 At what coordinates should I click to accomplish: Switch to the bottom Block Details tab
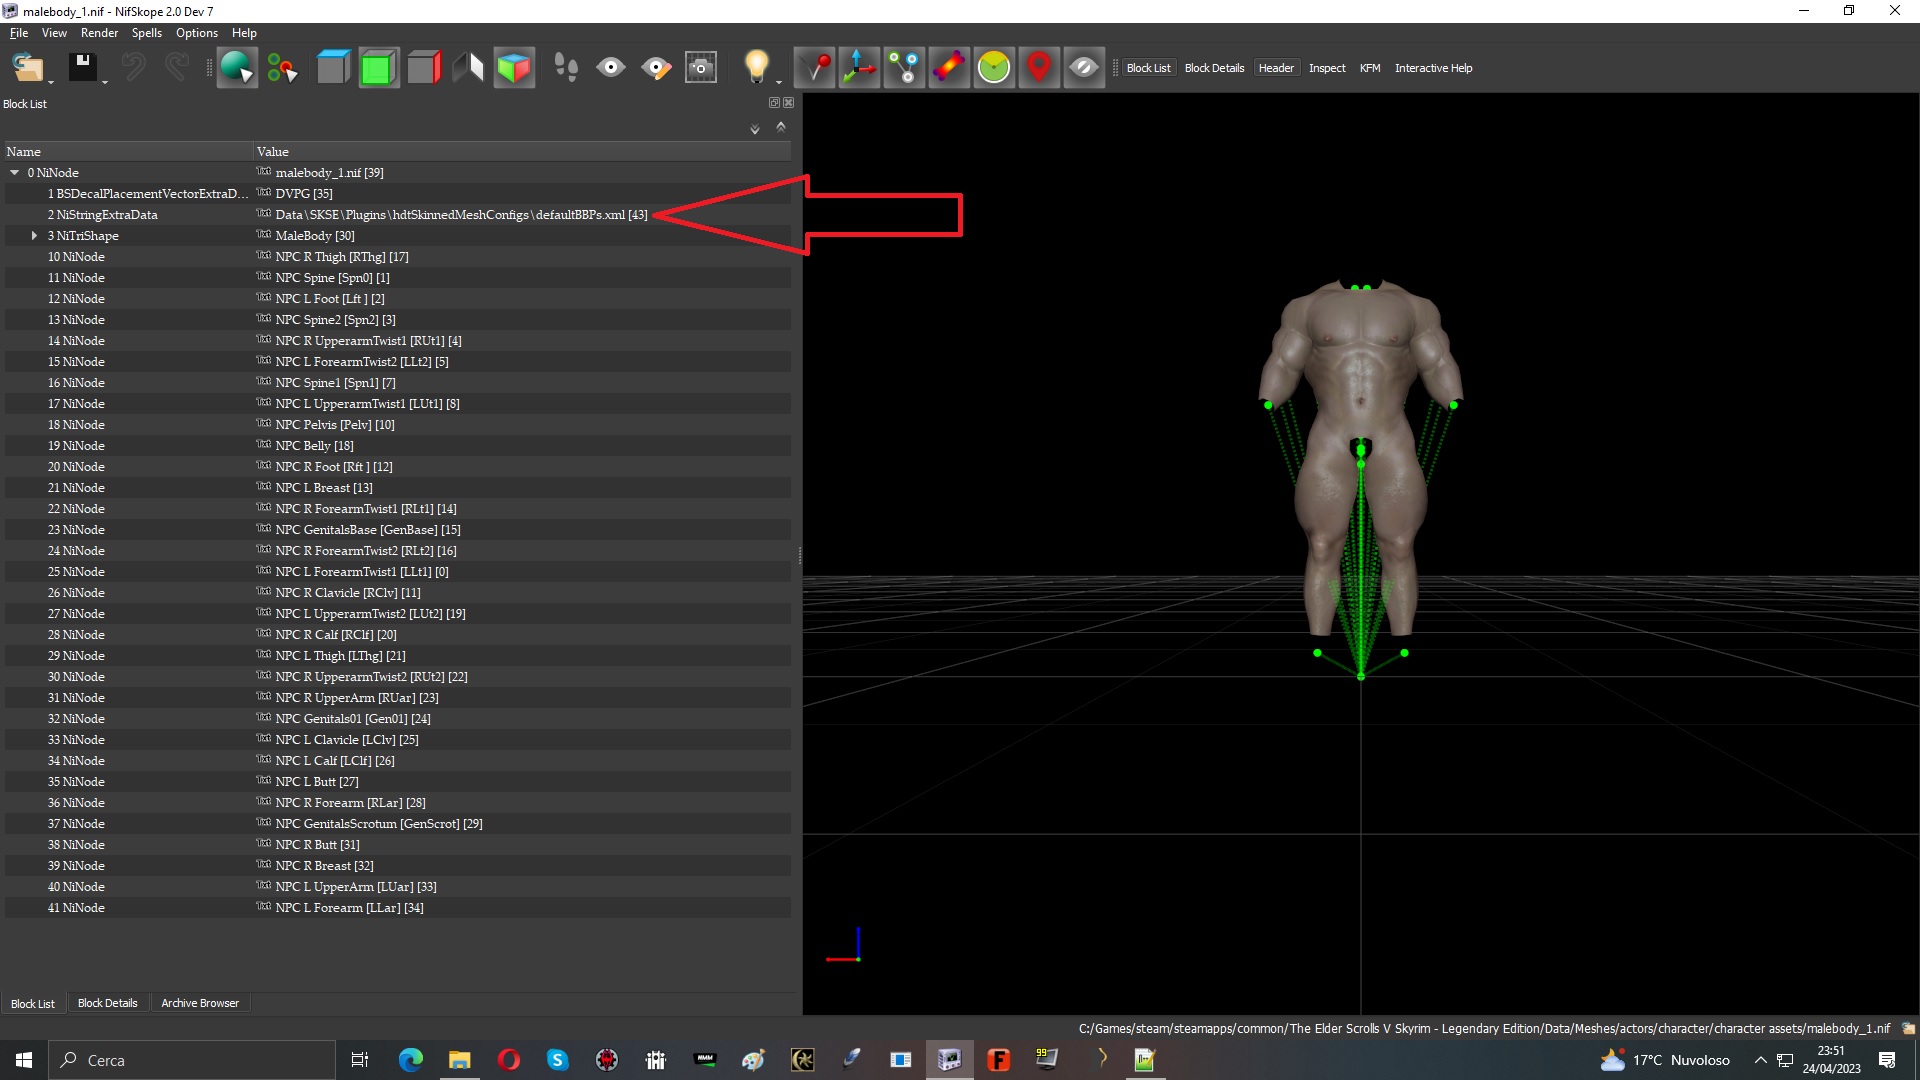(108, 1003)
